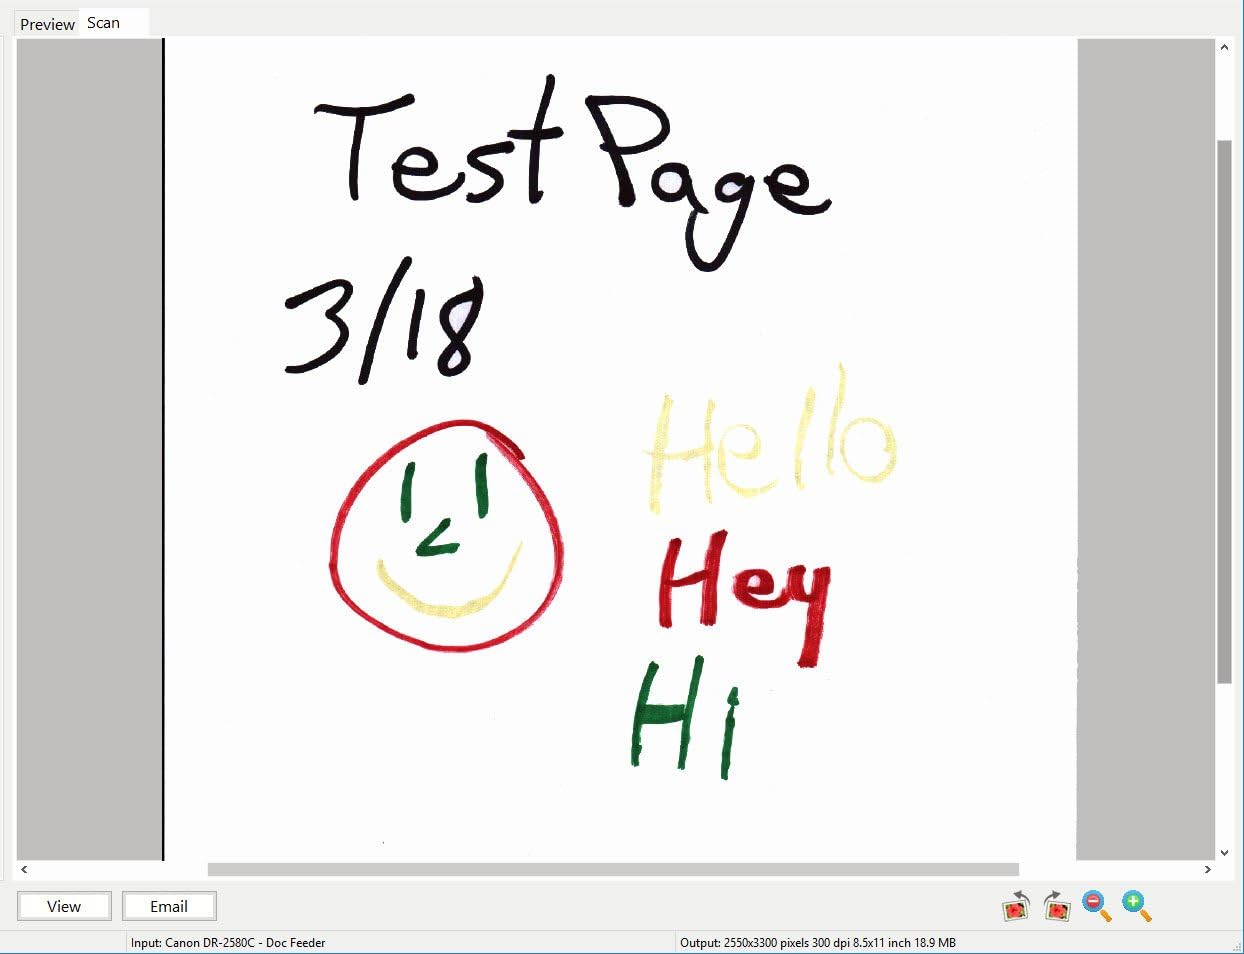Click the Email button

[x=169, y=906]
